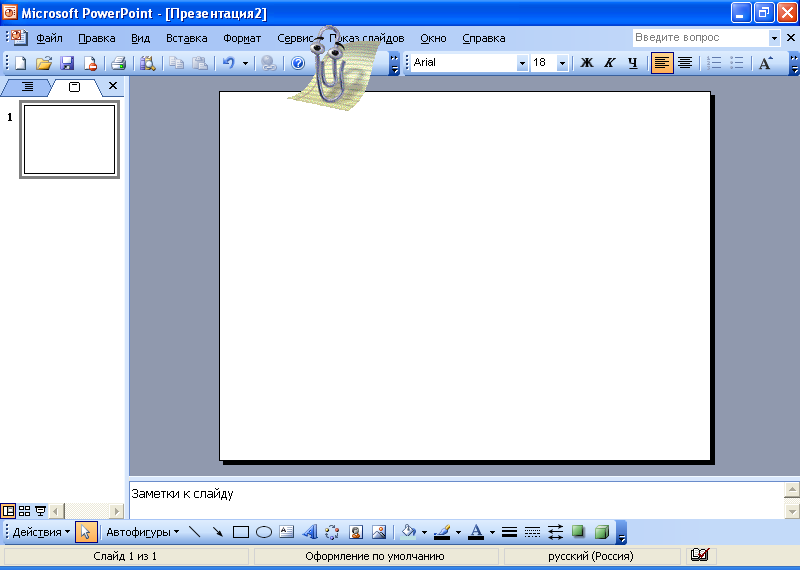Screen dimensions: 800x570
Task: Undo the last action
Action: coord(229,63)
